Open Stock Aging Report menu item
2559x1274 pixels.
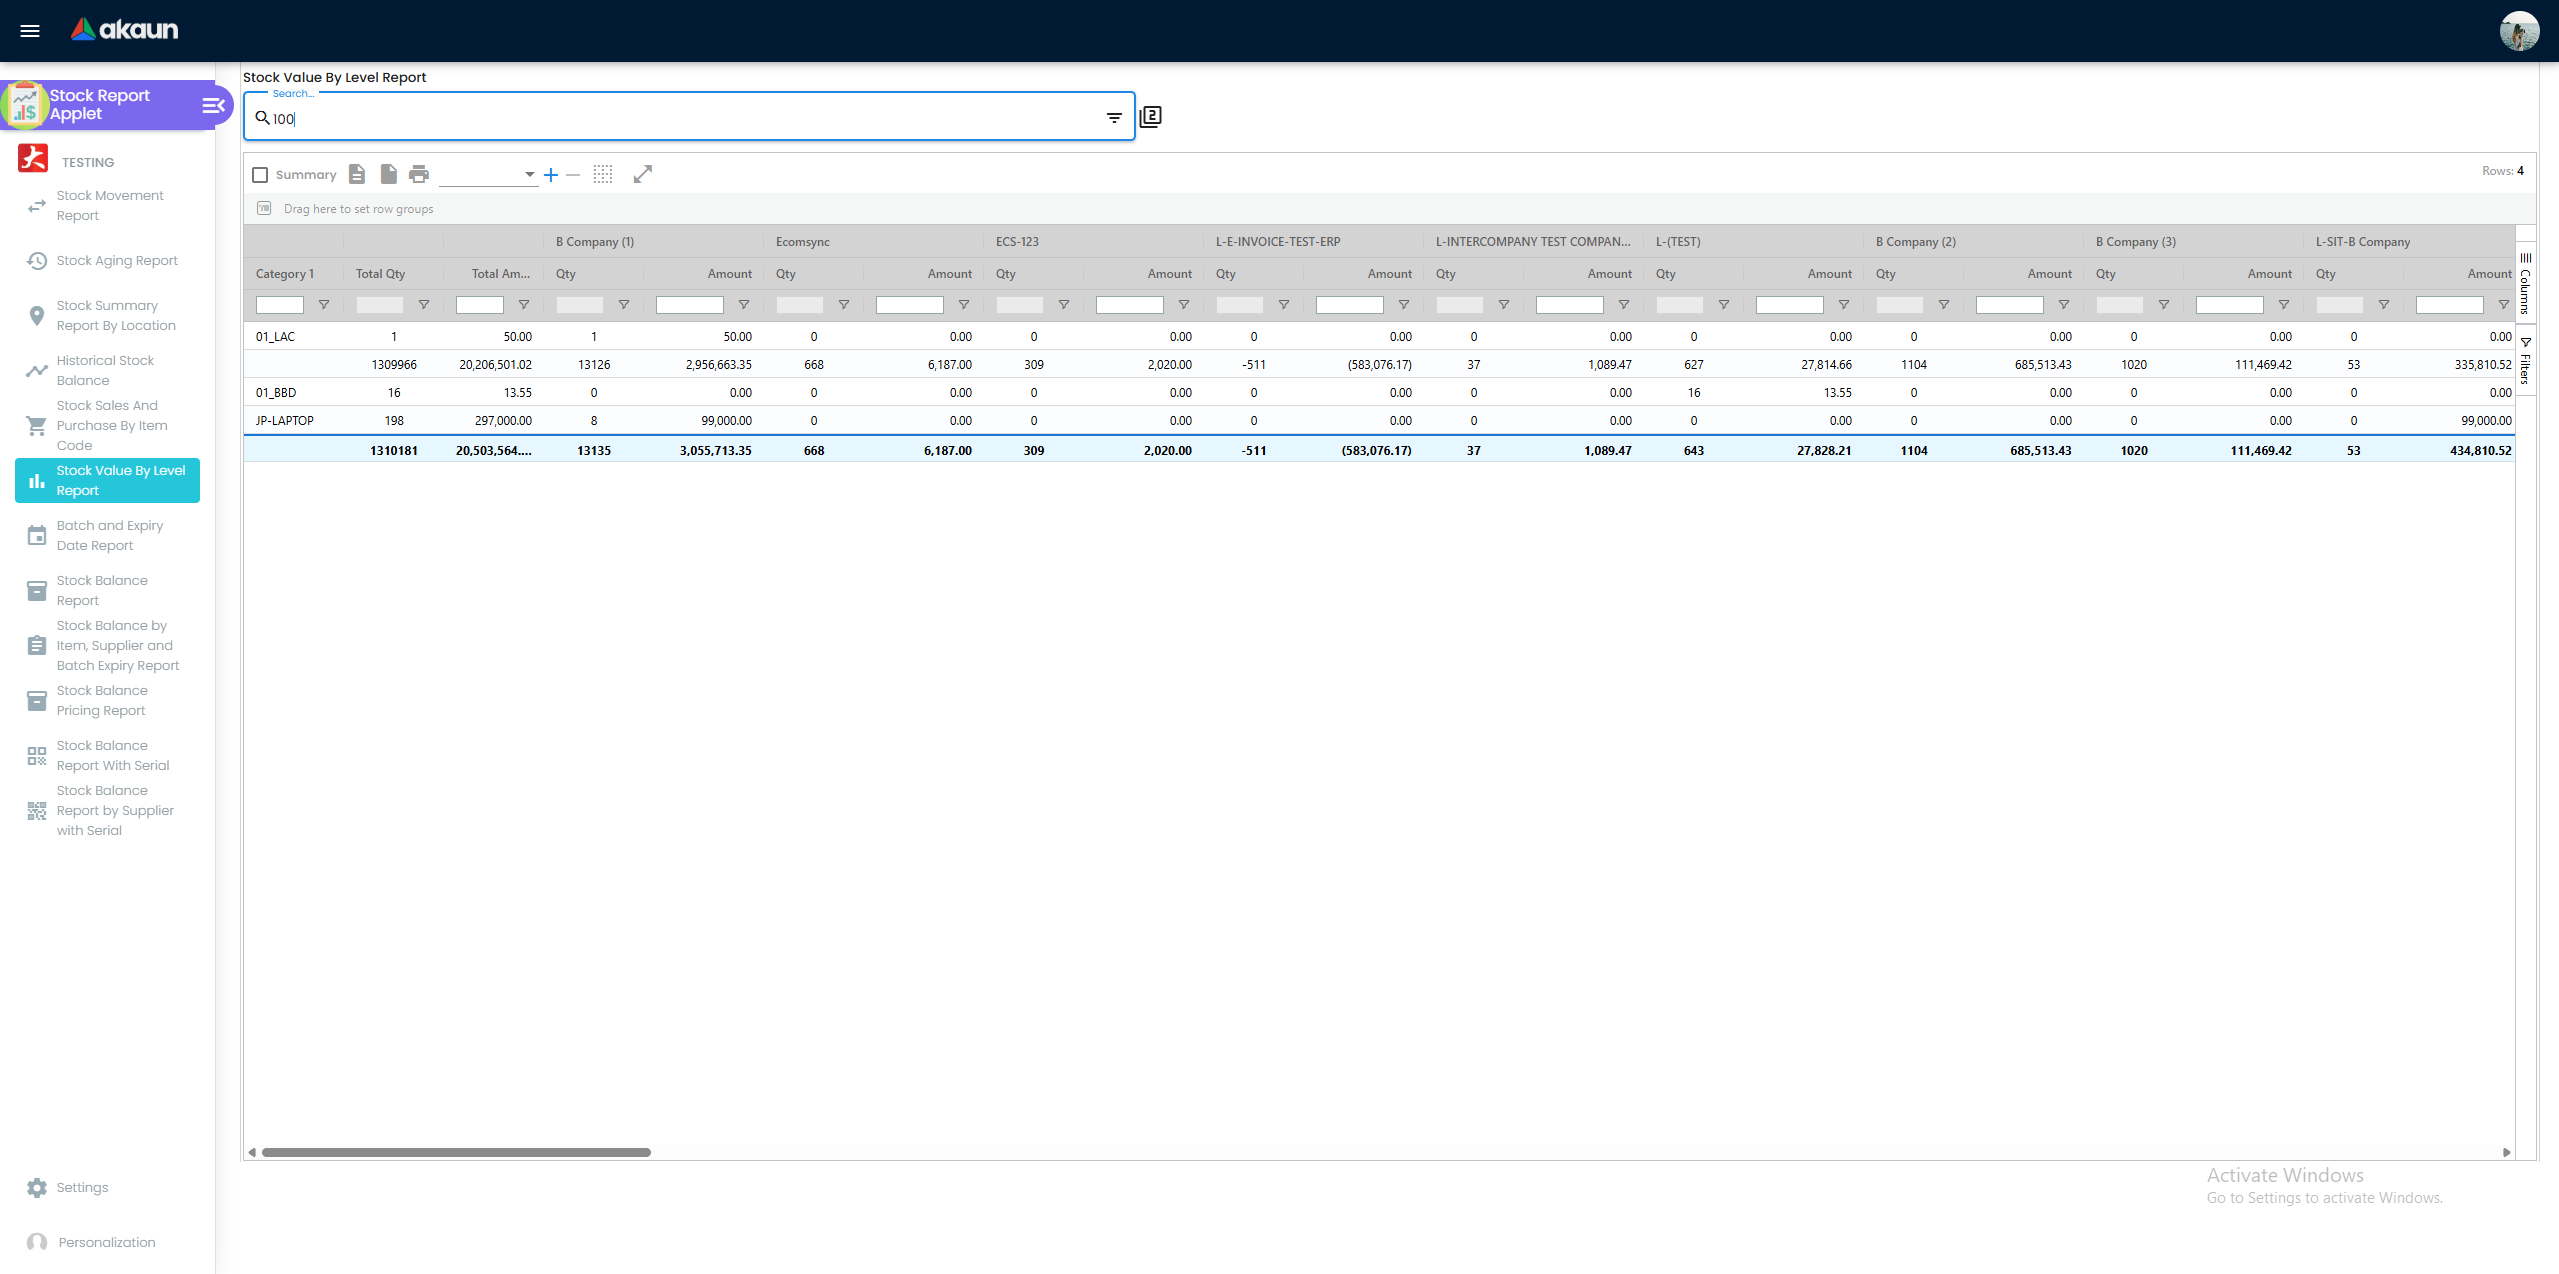116,261
